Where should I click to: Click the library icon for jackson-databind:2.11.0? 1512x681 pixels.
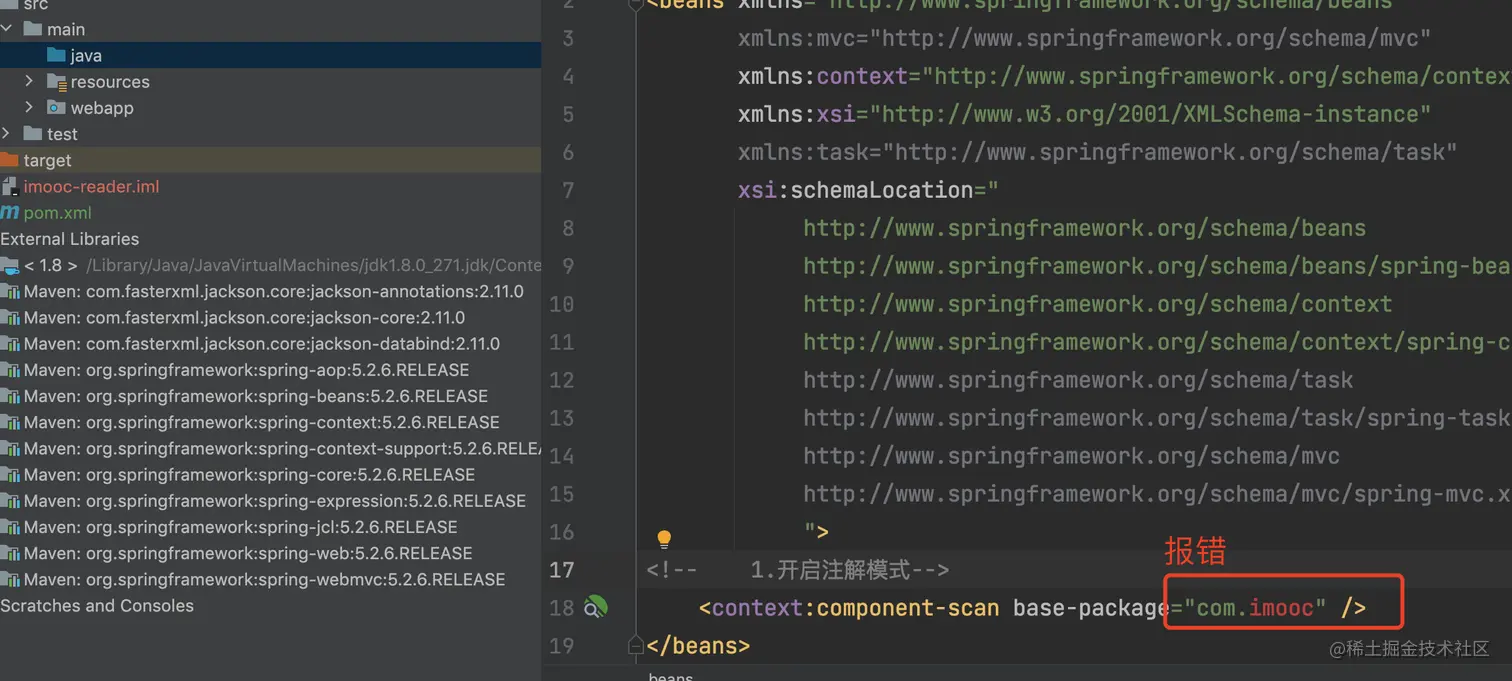point(9,343)
